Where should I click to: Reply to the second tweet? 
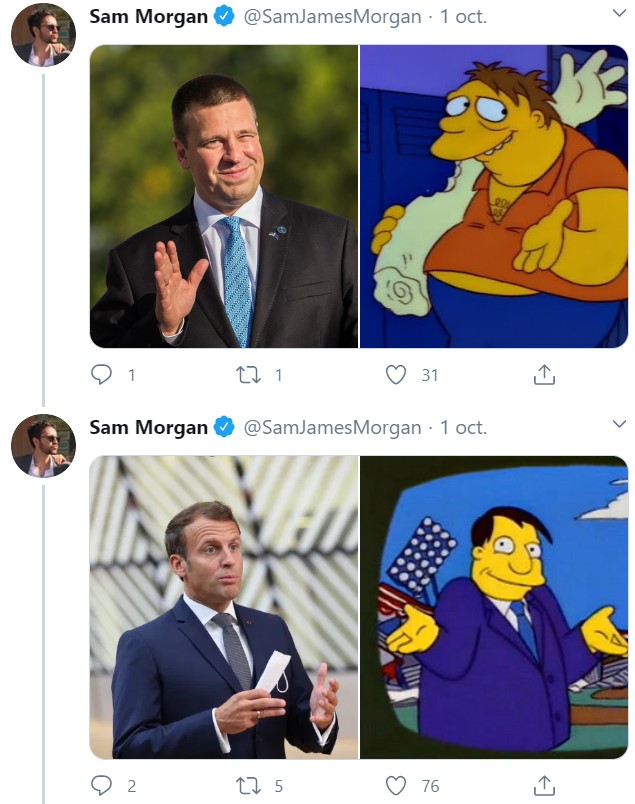pos(102,785)
